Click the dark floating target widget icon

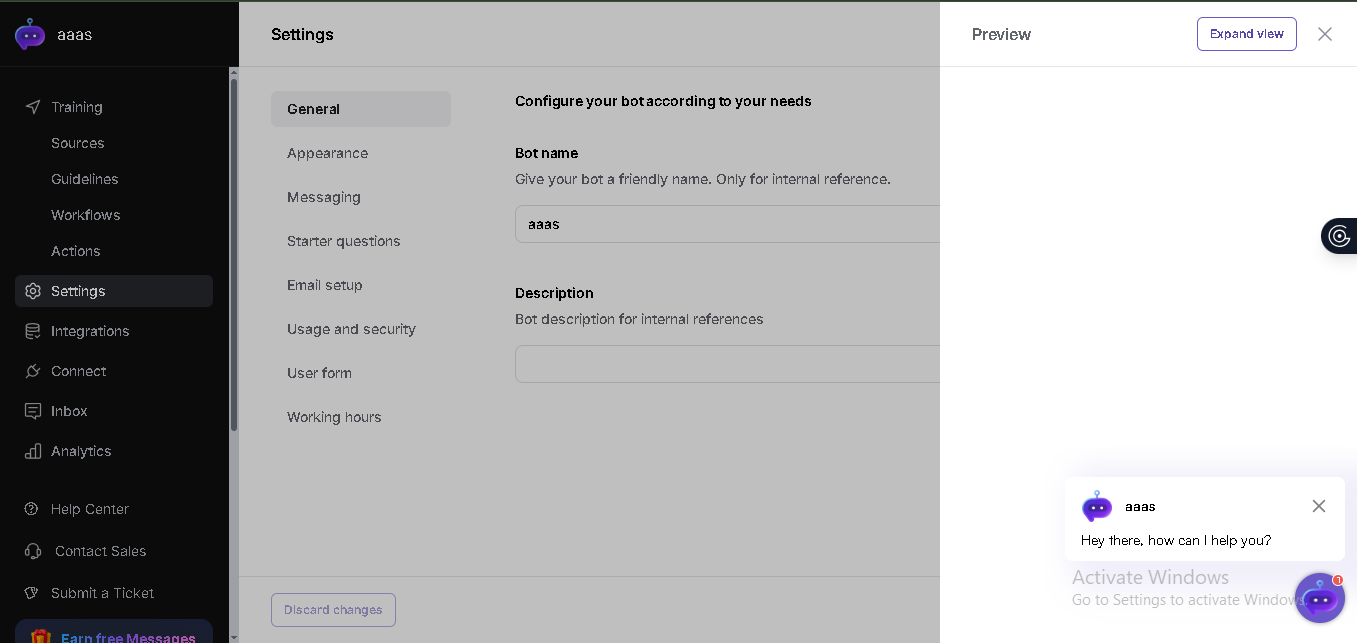[x=1340, y=236]
